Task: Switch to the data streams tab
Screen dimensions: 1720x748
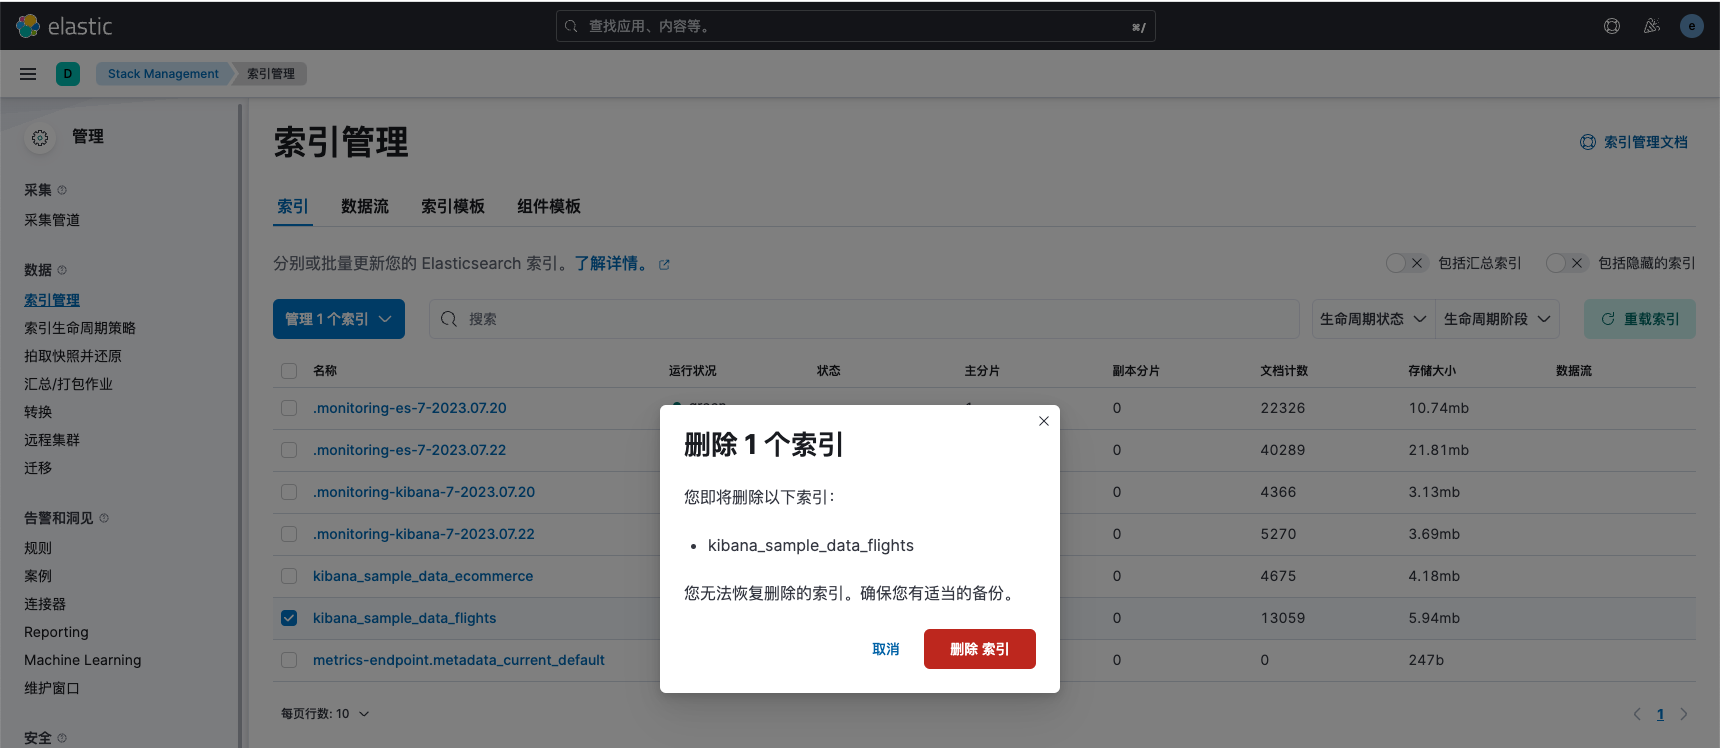Action: pyautogui.click(x=364, y=206)
